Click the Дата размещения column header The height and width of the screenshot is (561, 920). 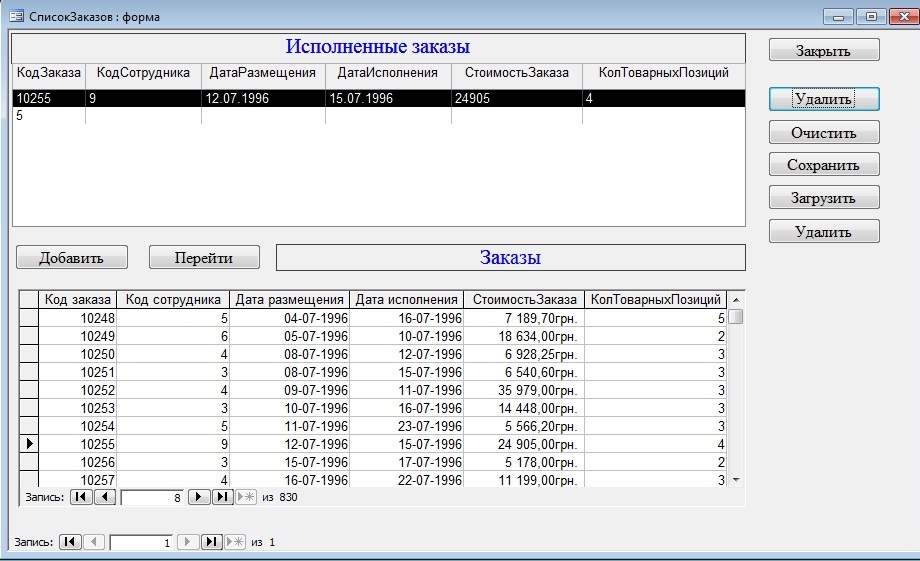tap(289, 299)
